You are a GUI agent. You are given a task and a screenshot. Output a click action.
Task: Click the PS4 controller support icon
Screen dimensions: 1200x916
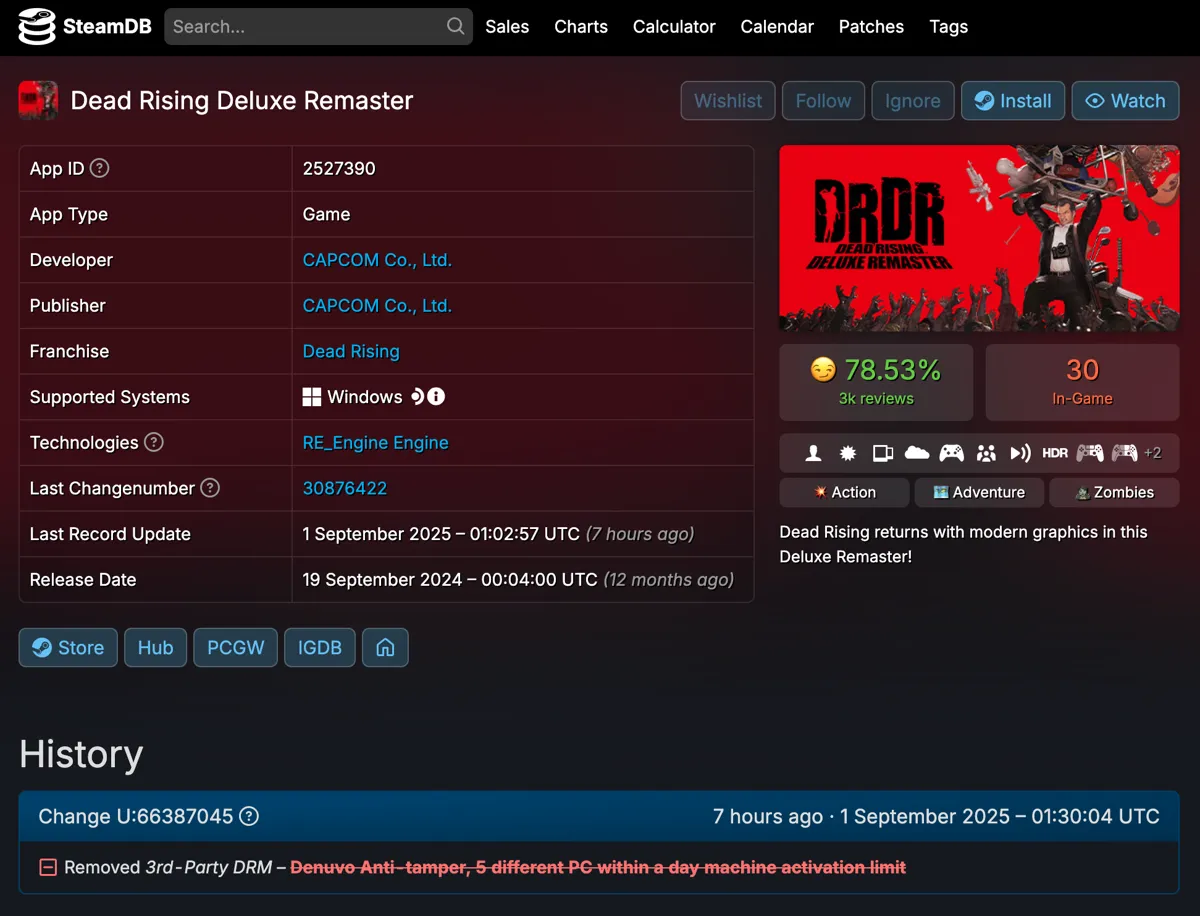click(x=1089, y=453)
